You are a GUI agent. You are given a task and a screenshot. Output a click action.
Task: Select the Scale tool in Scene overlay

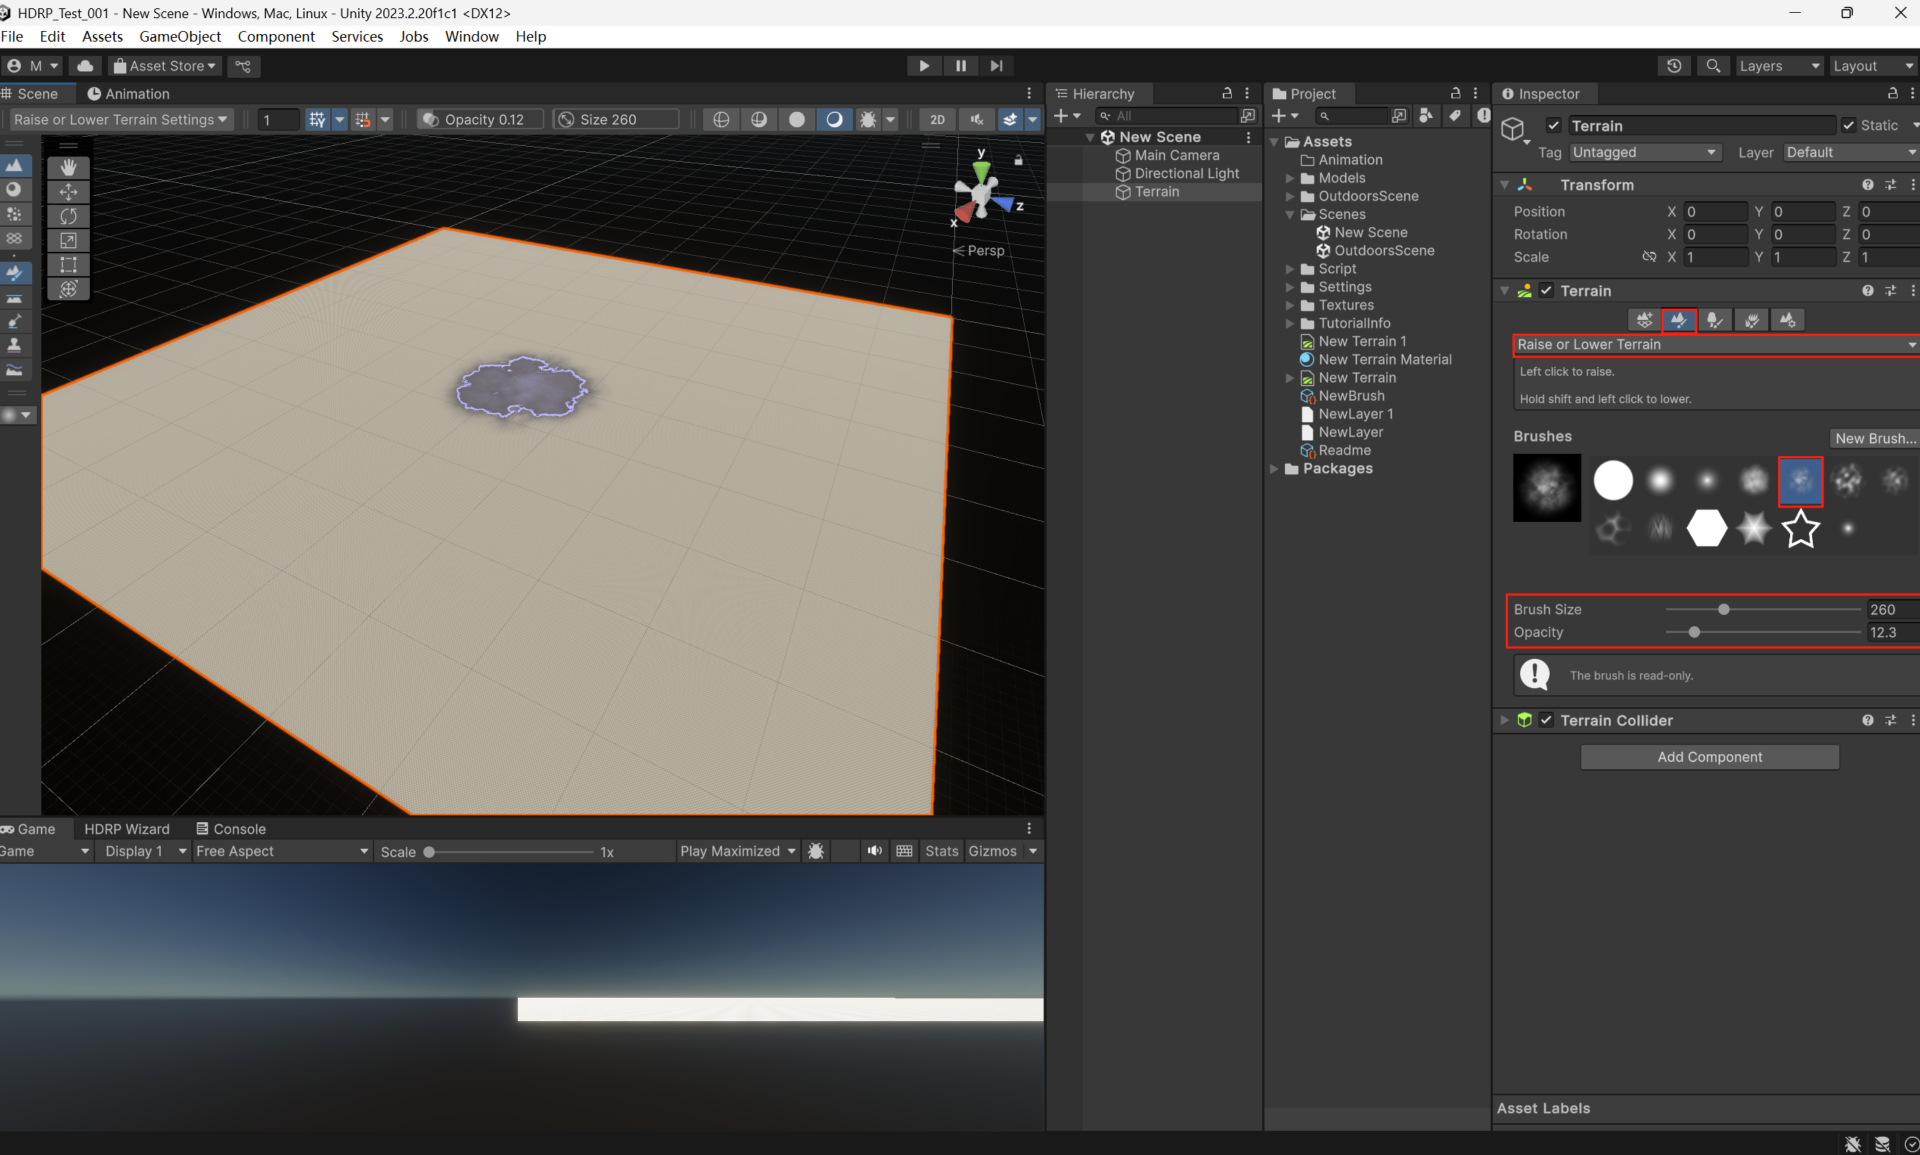point(68,240)
